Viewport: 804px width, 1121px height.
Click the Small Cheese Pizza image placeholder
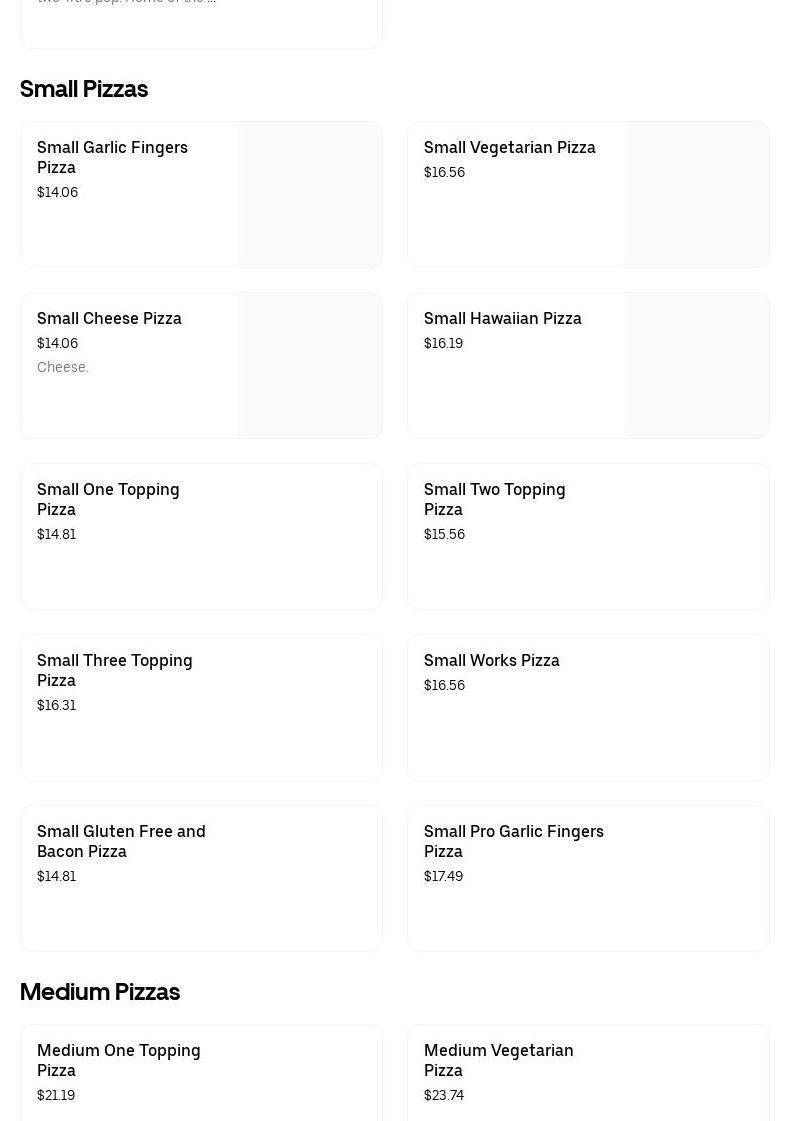click(309, 366)
